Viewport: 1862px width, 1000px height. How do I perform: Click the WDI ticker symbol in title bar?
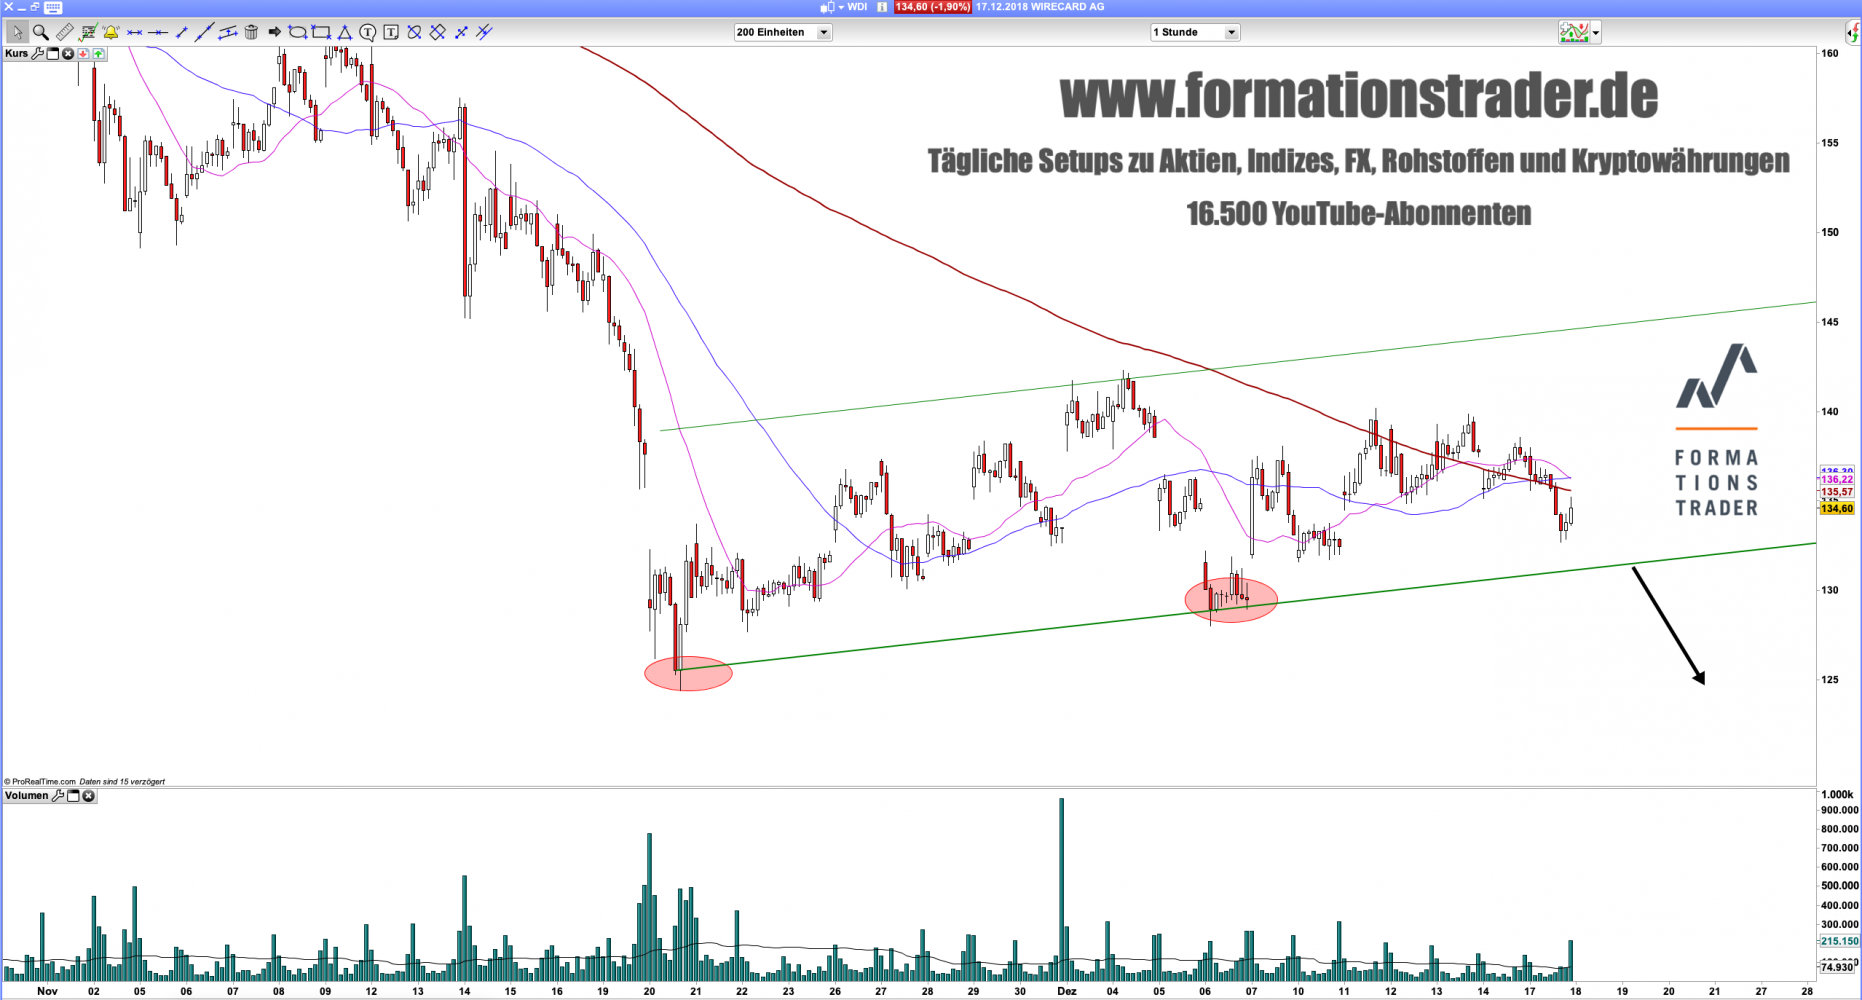click(857, 7)
